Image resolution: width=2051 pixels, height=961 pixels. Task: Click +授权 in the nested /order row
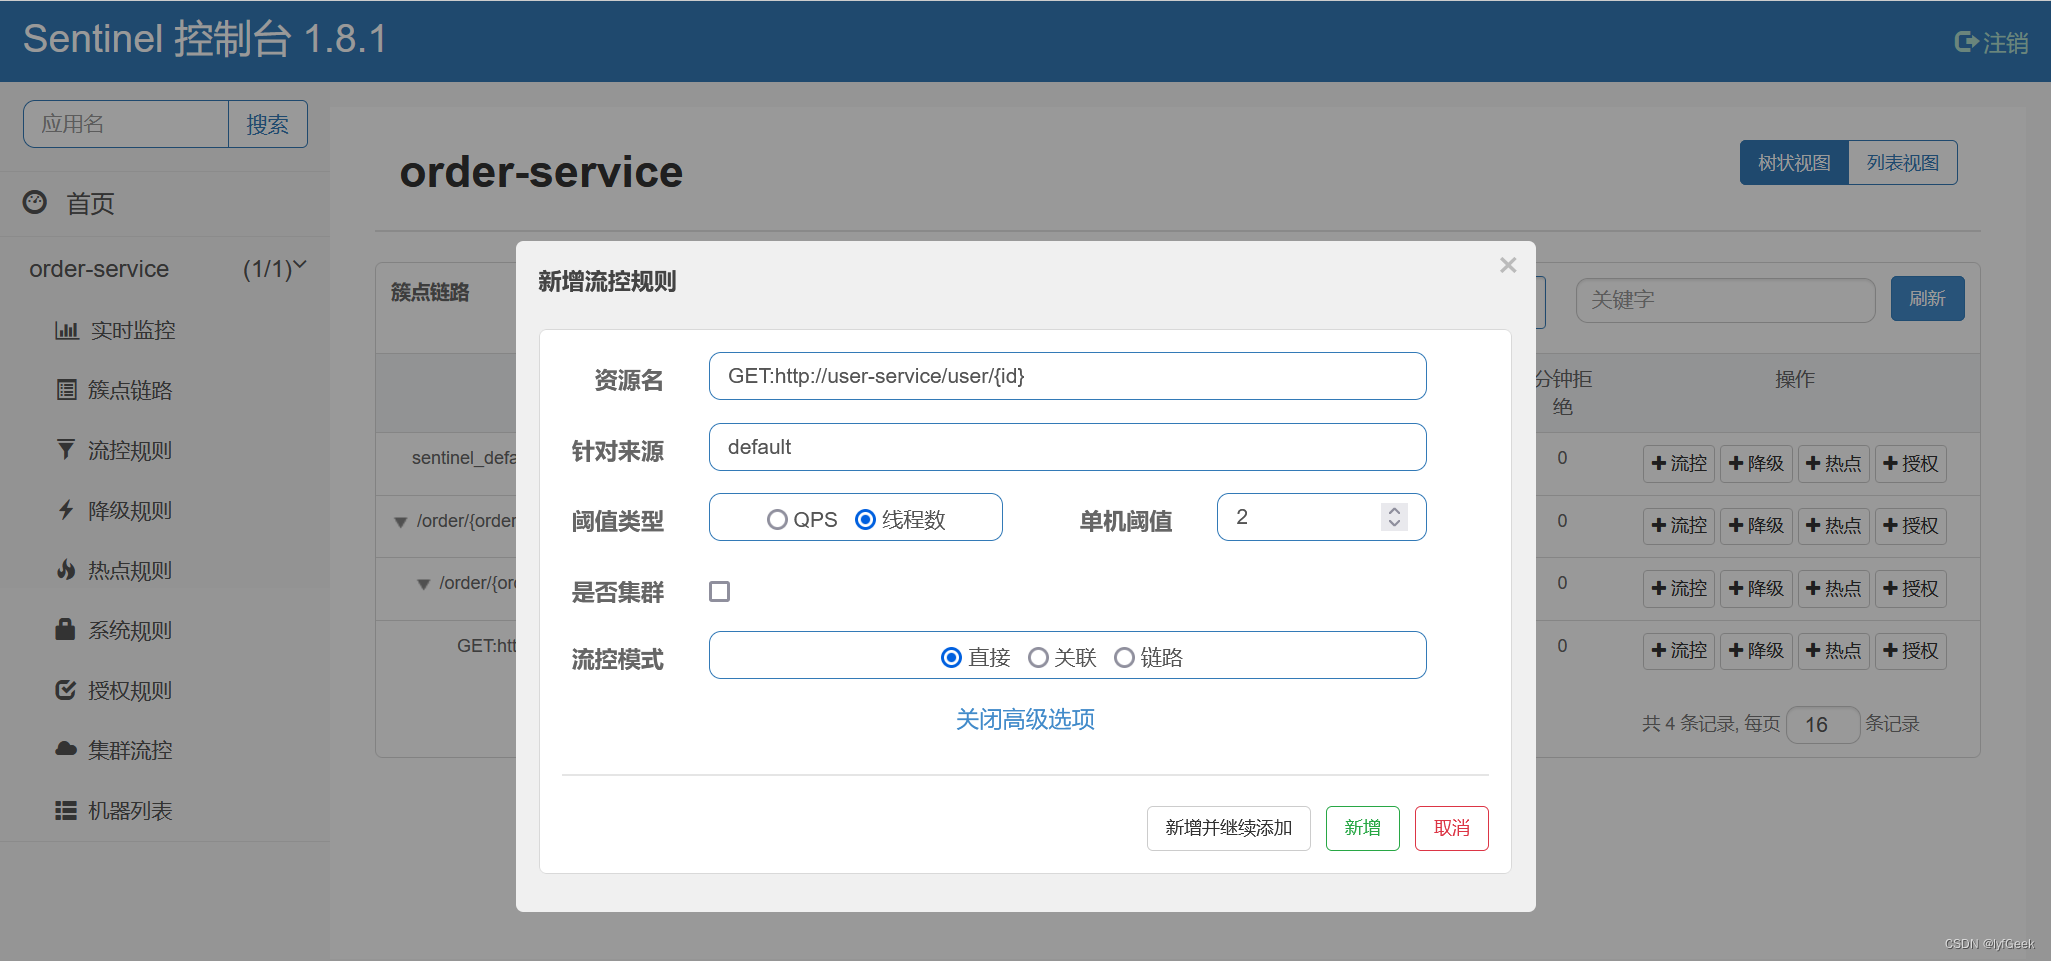(x=1910, y=588)
